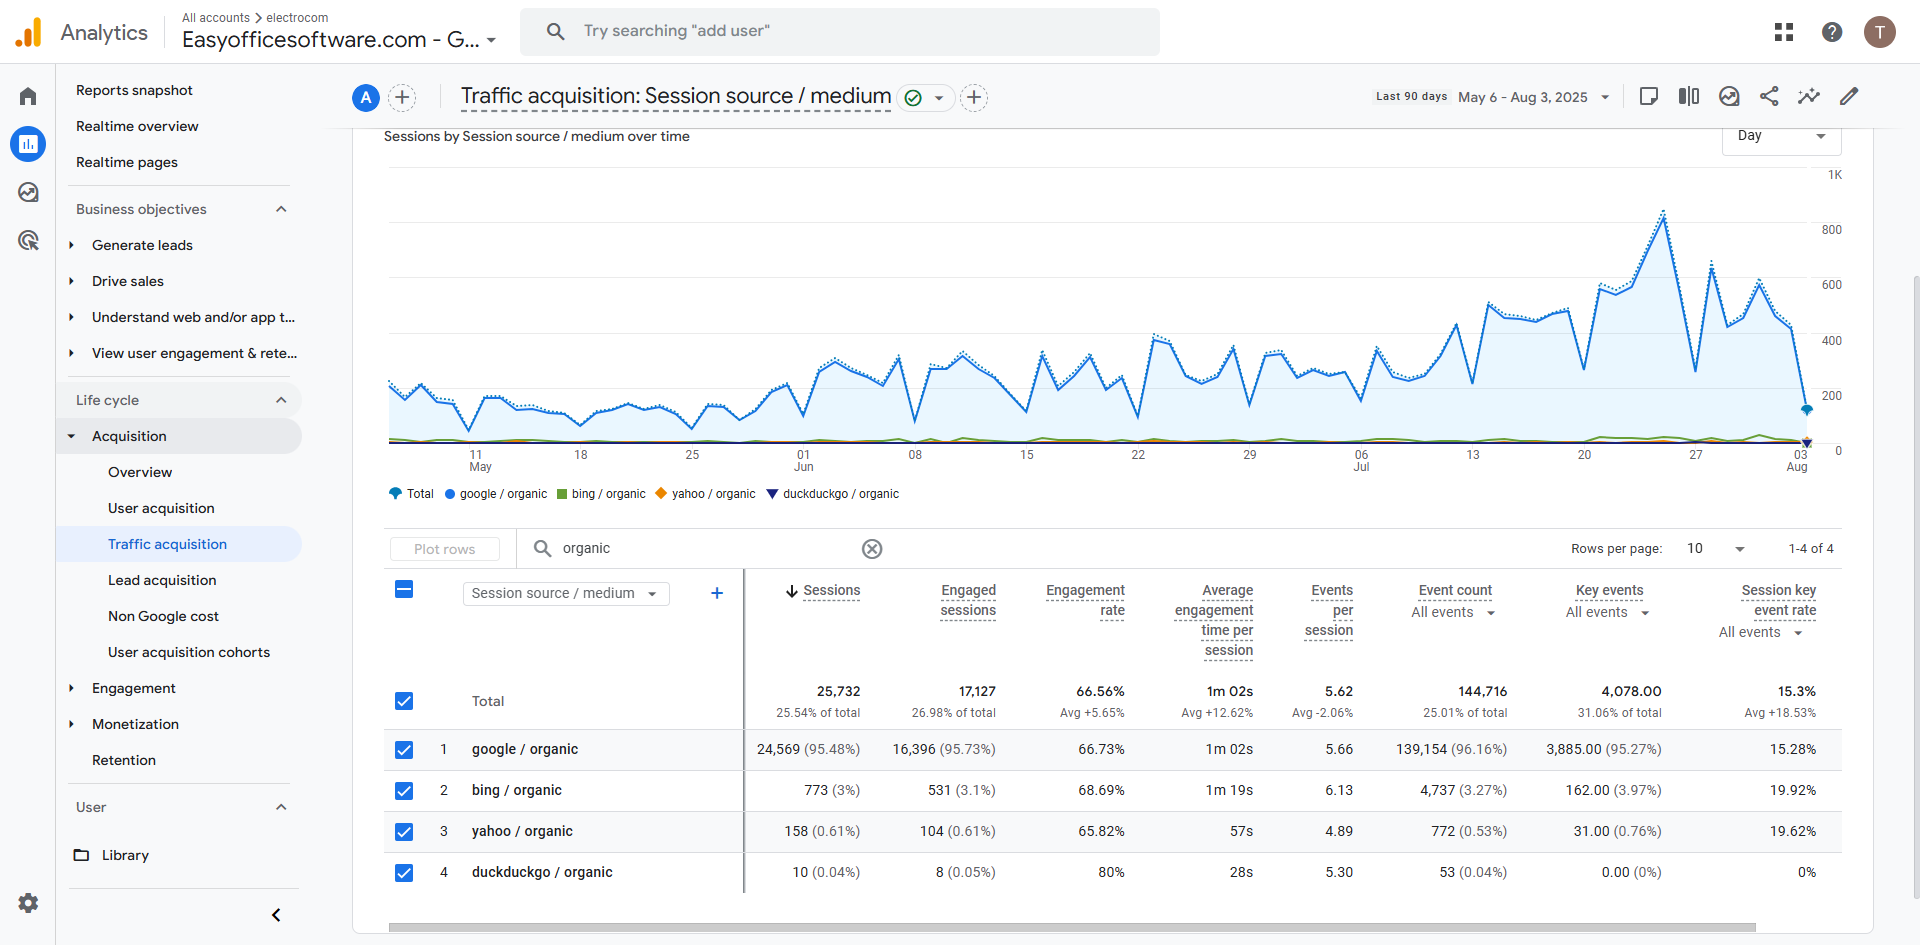The height and width of the screenshot is (945, 1920).
Task: Collapse the left navigation panel
Action: [x=276, y=915]
